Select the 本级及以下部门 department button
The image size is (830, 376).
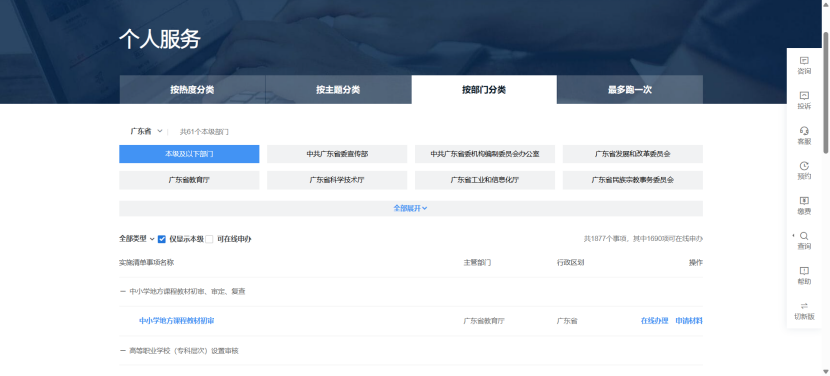[189, 154]
